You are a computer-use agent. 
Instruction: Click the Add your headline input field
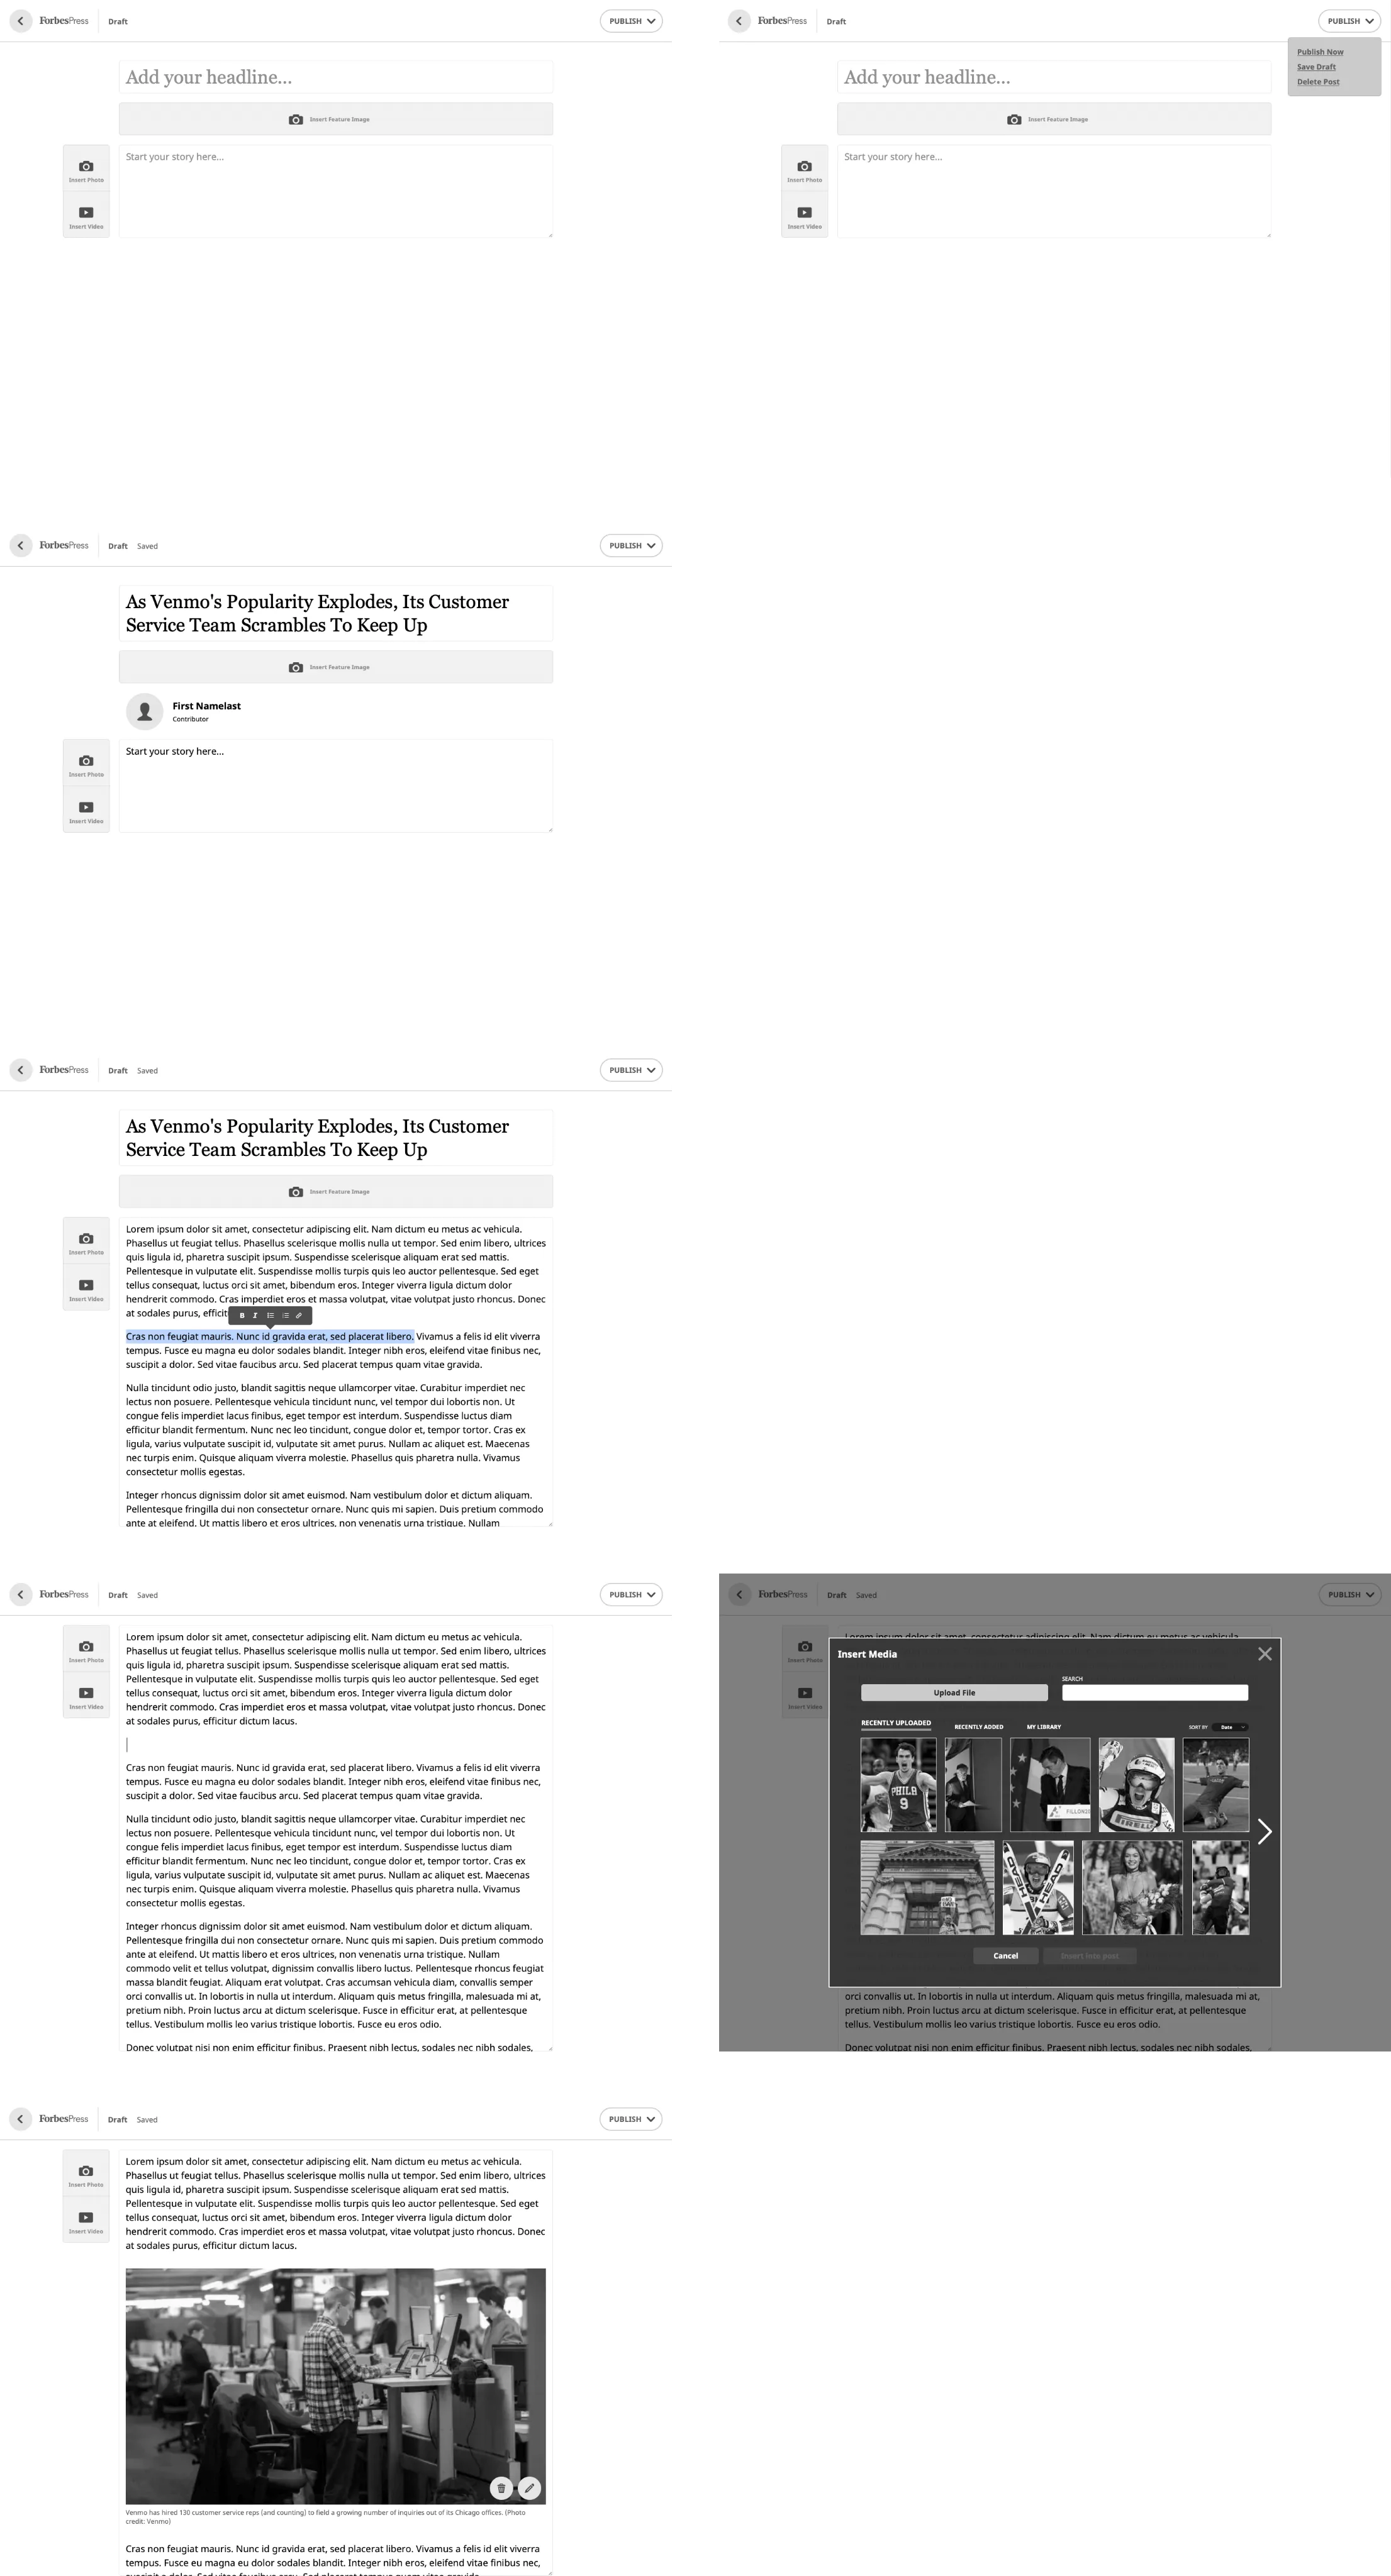(337, 75)
